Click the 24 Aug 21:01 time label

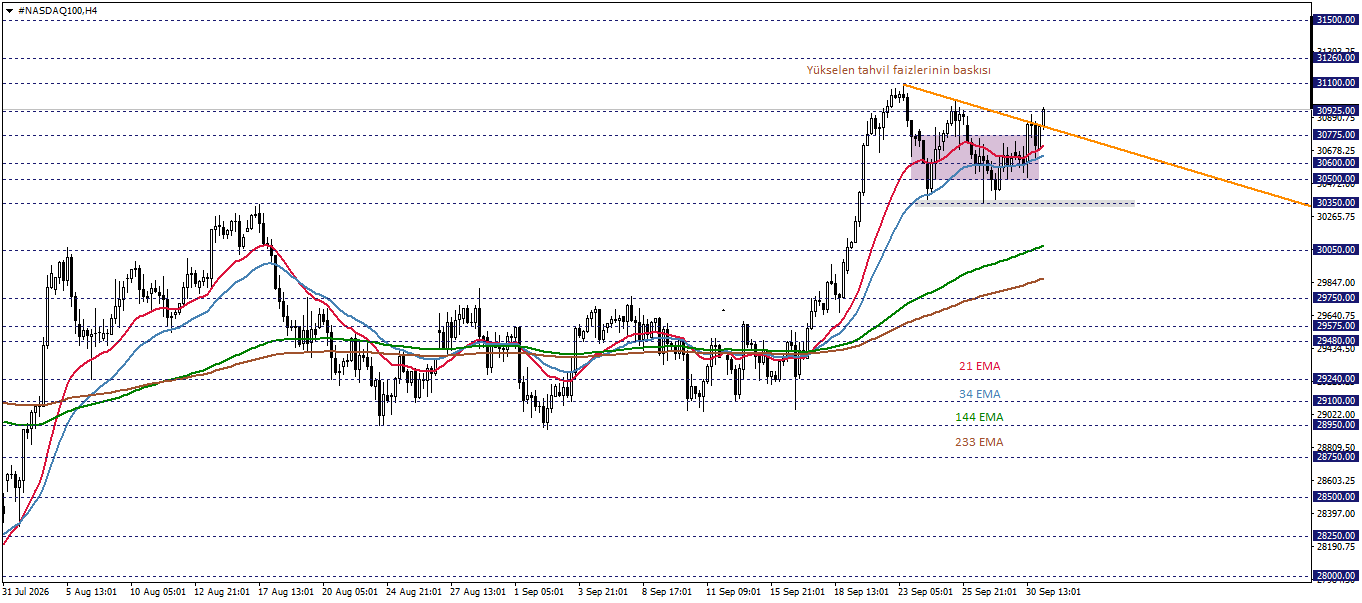(x=413, y=592)
